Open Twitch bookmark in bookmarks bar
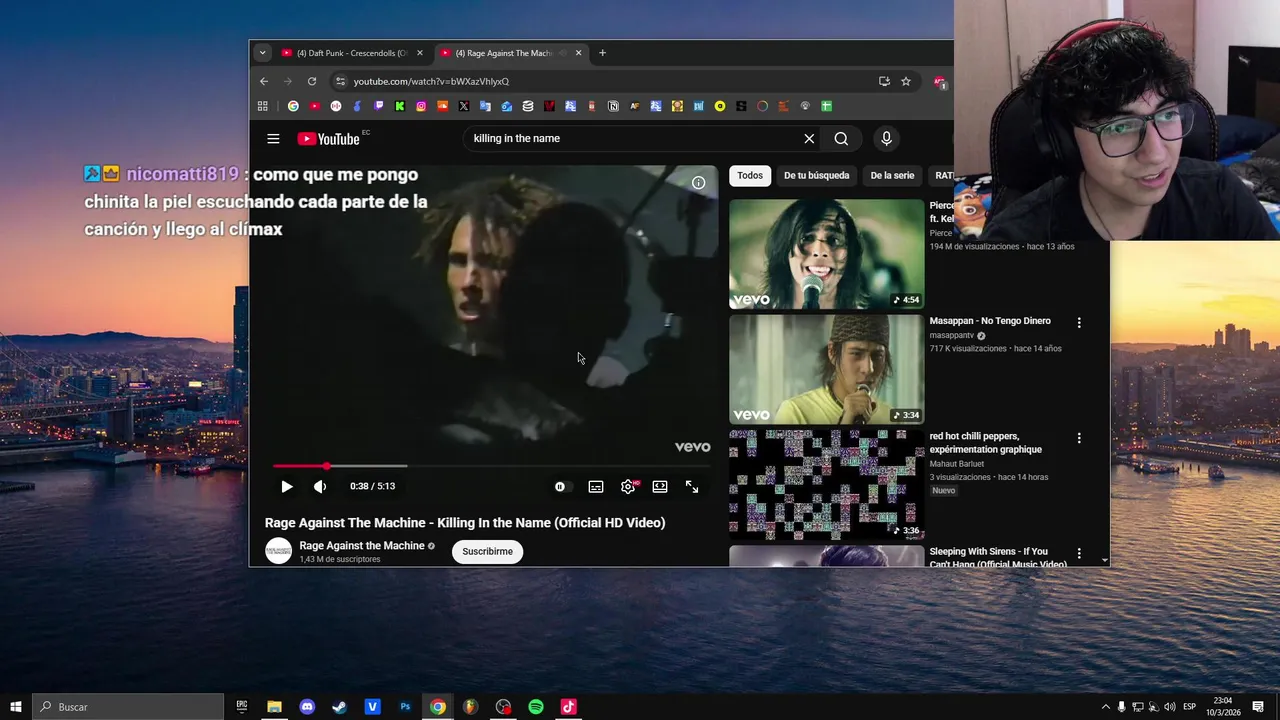Viewport: 1280px width, 720px height. pyautogui.click(x=378, y=106)
